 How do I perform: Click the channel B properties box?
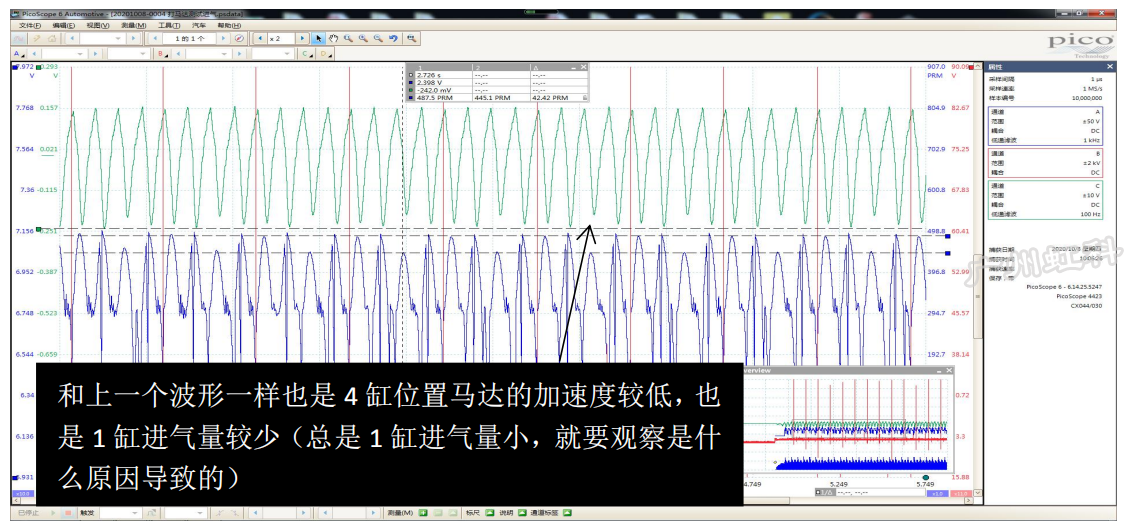click(1045, 163)
